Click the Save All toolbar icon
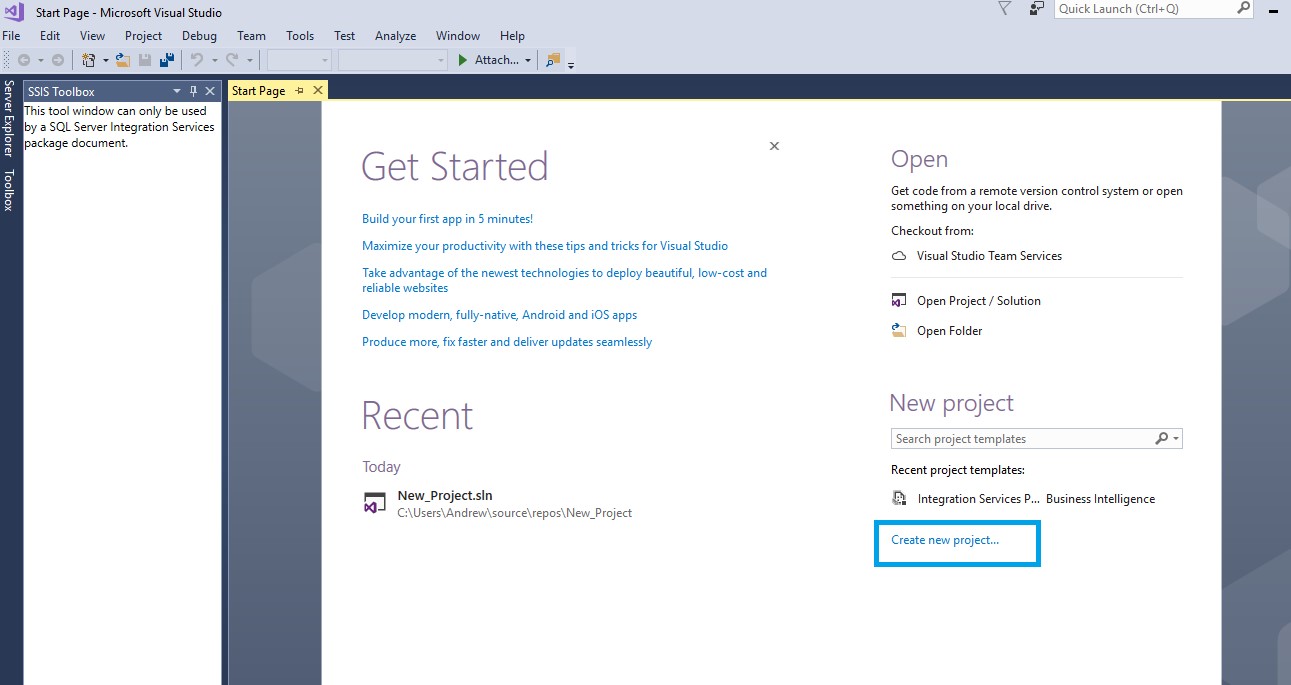The height and width of the screenshot is (685, 1291). [x=167, y=60]
